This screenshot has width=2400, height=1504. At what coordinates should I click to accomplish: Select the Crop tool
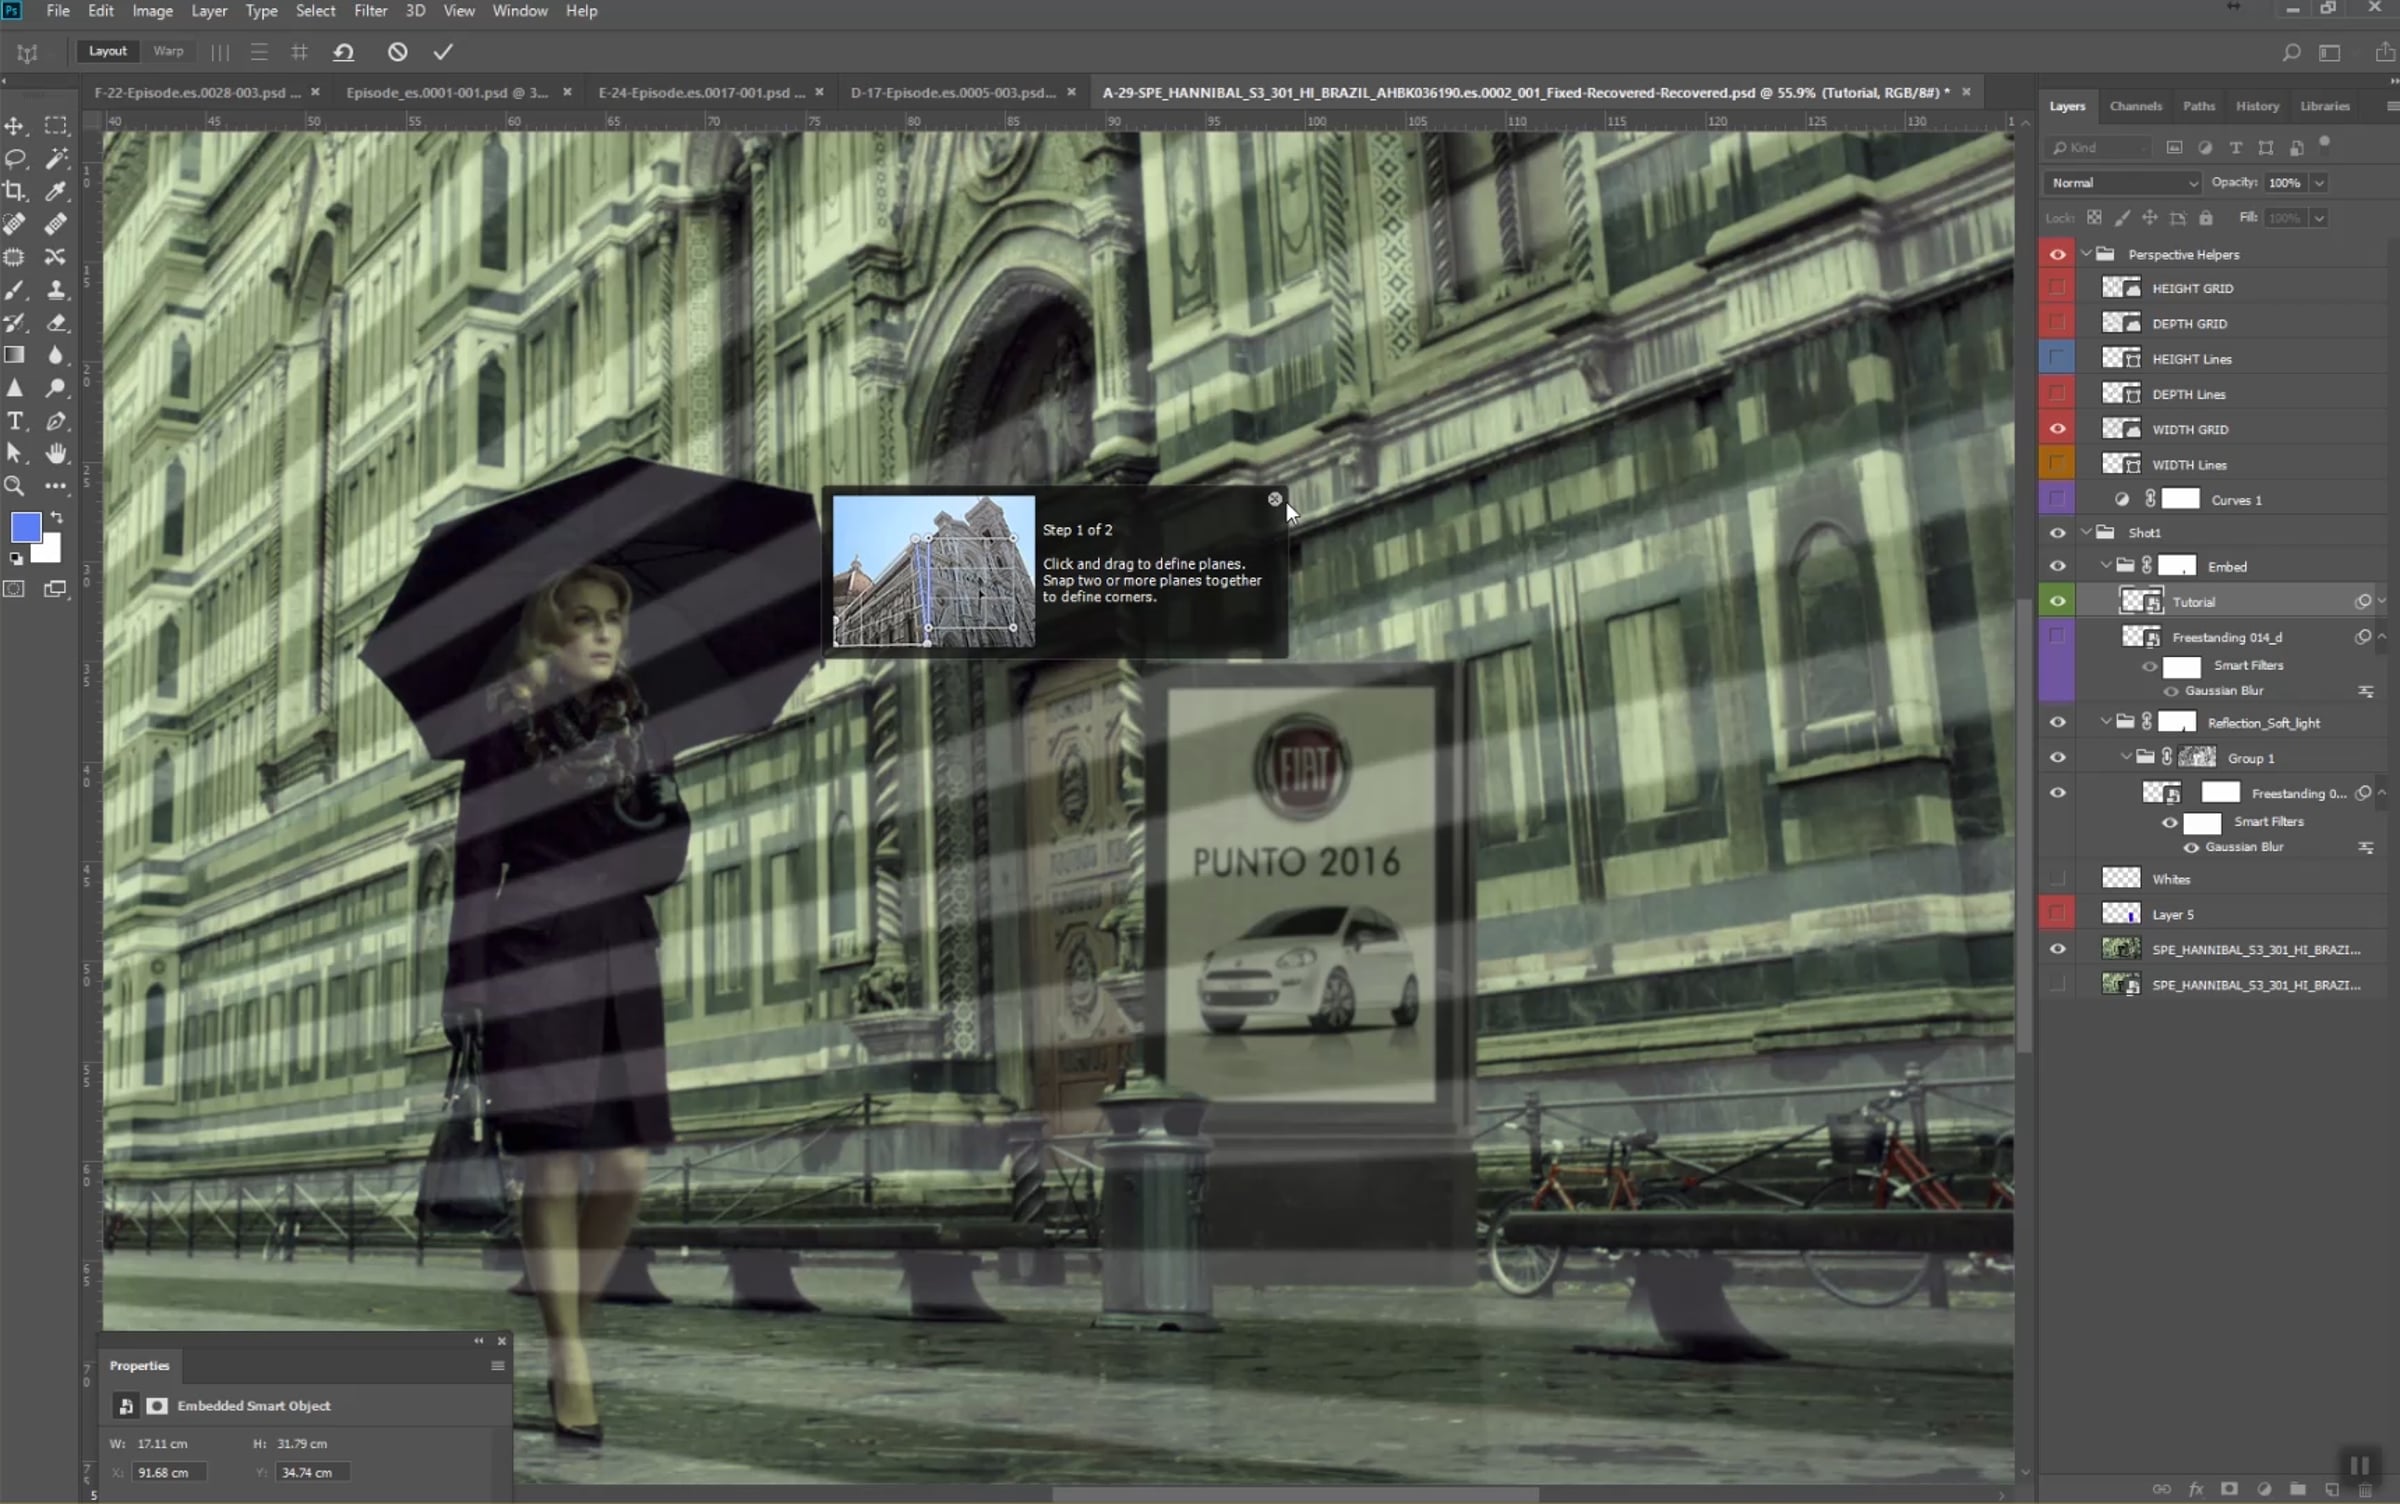click(15, 191)
